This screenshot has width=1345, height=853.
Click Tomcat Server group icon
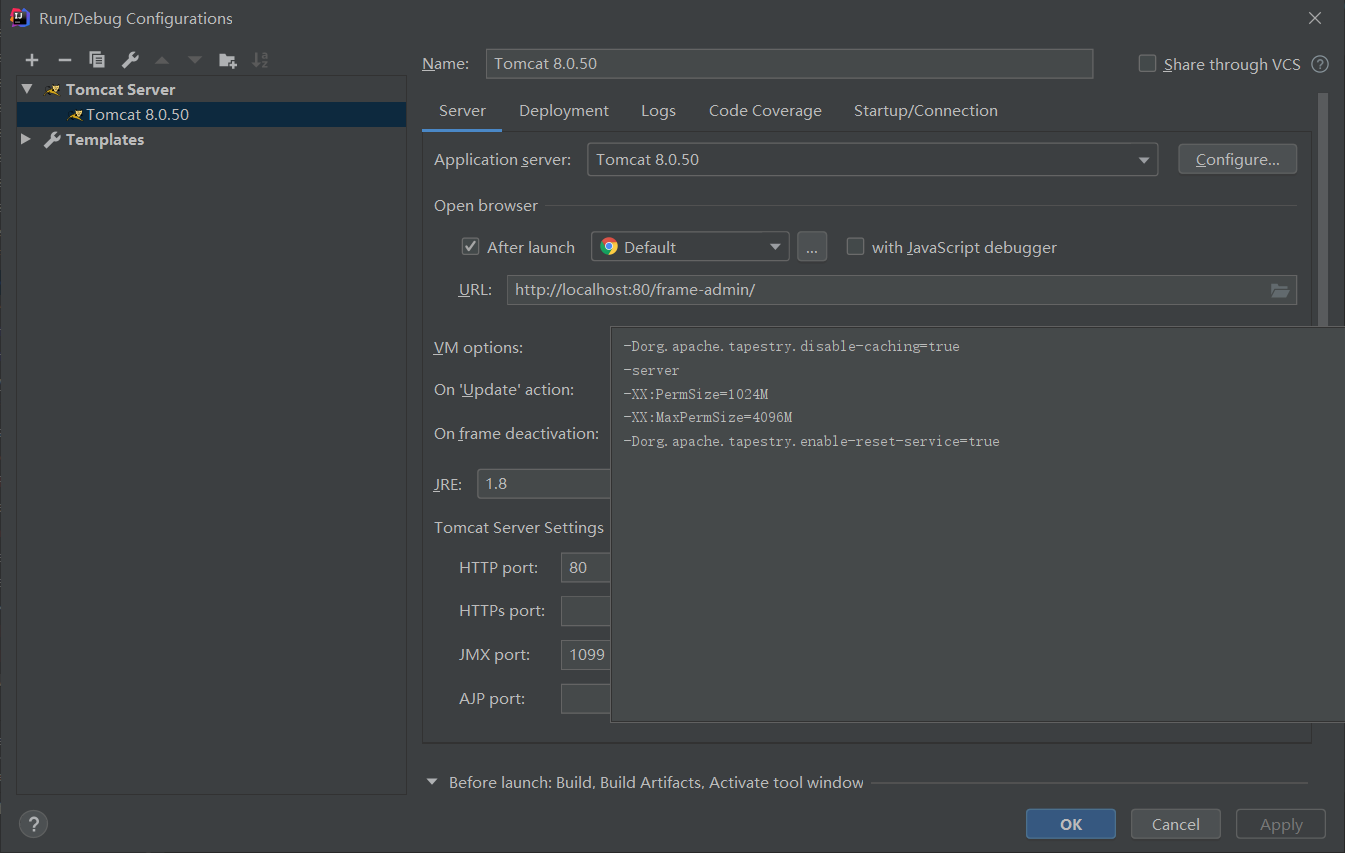tap(53, 90)
